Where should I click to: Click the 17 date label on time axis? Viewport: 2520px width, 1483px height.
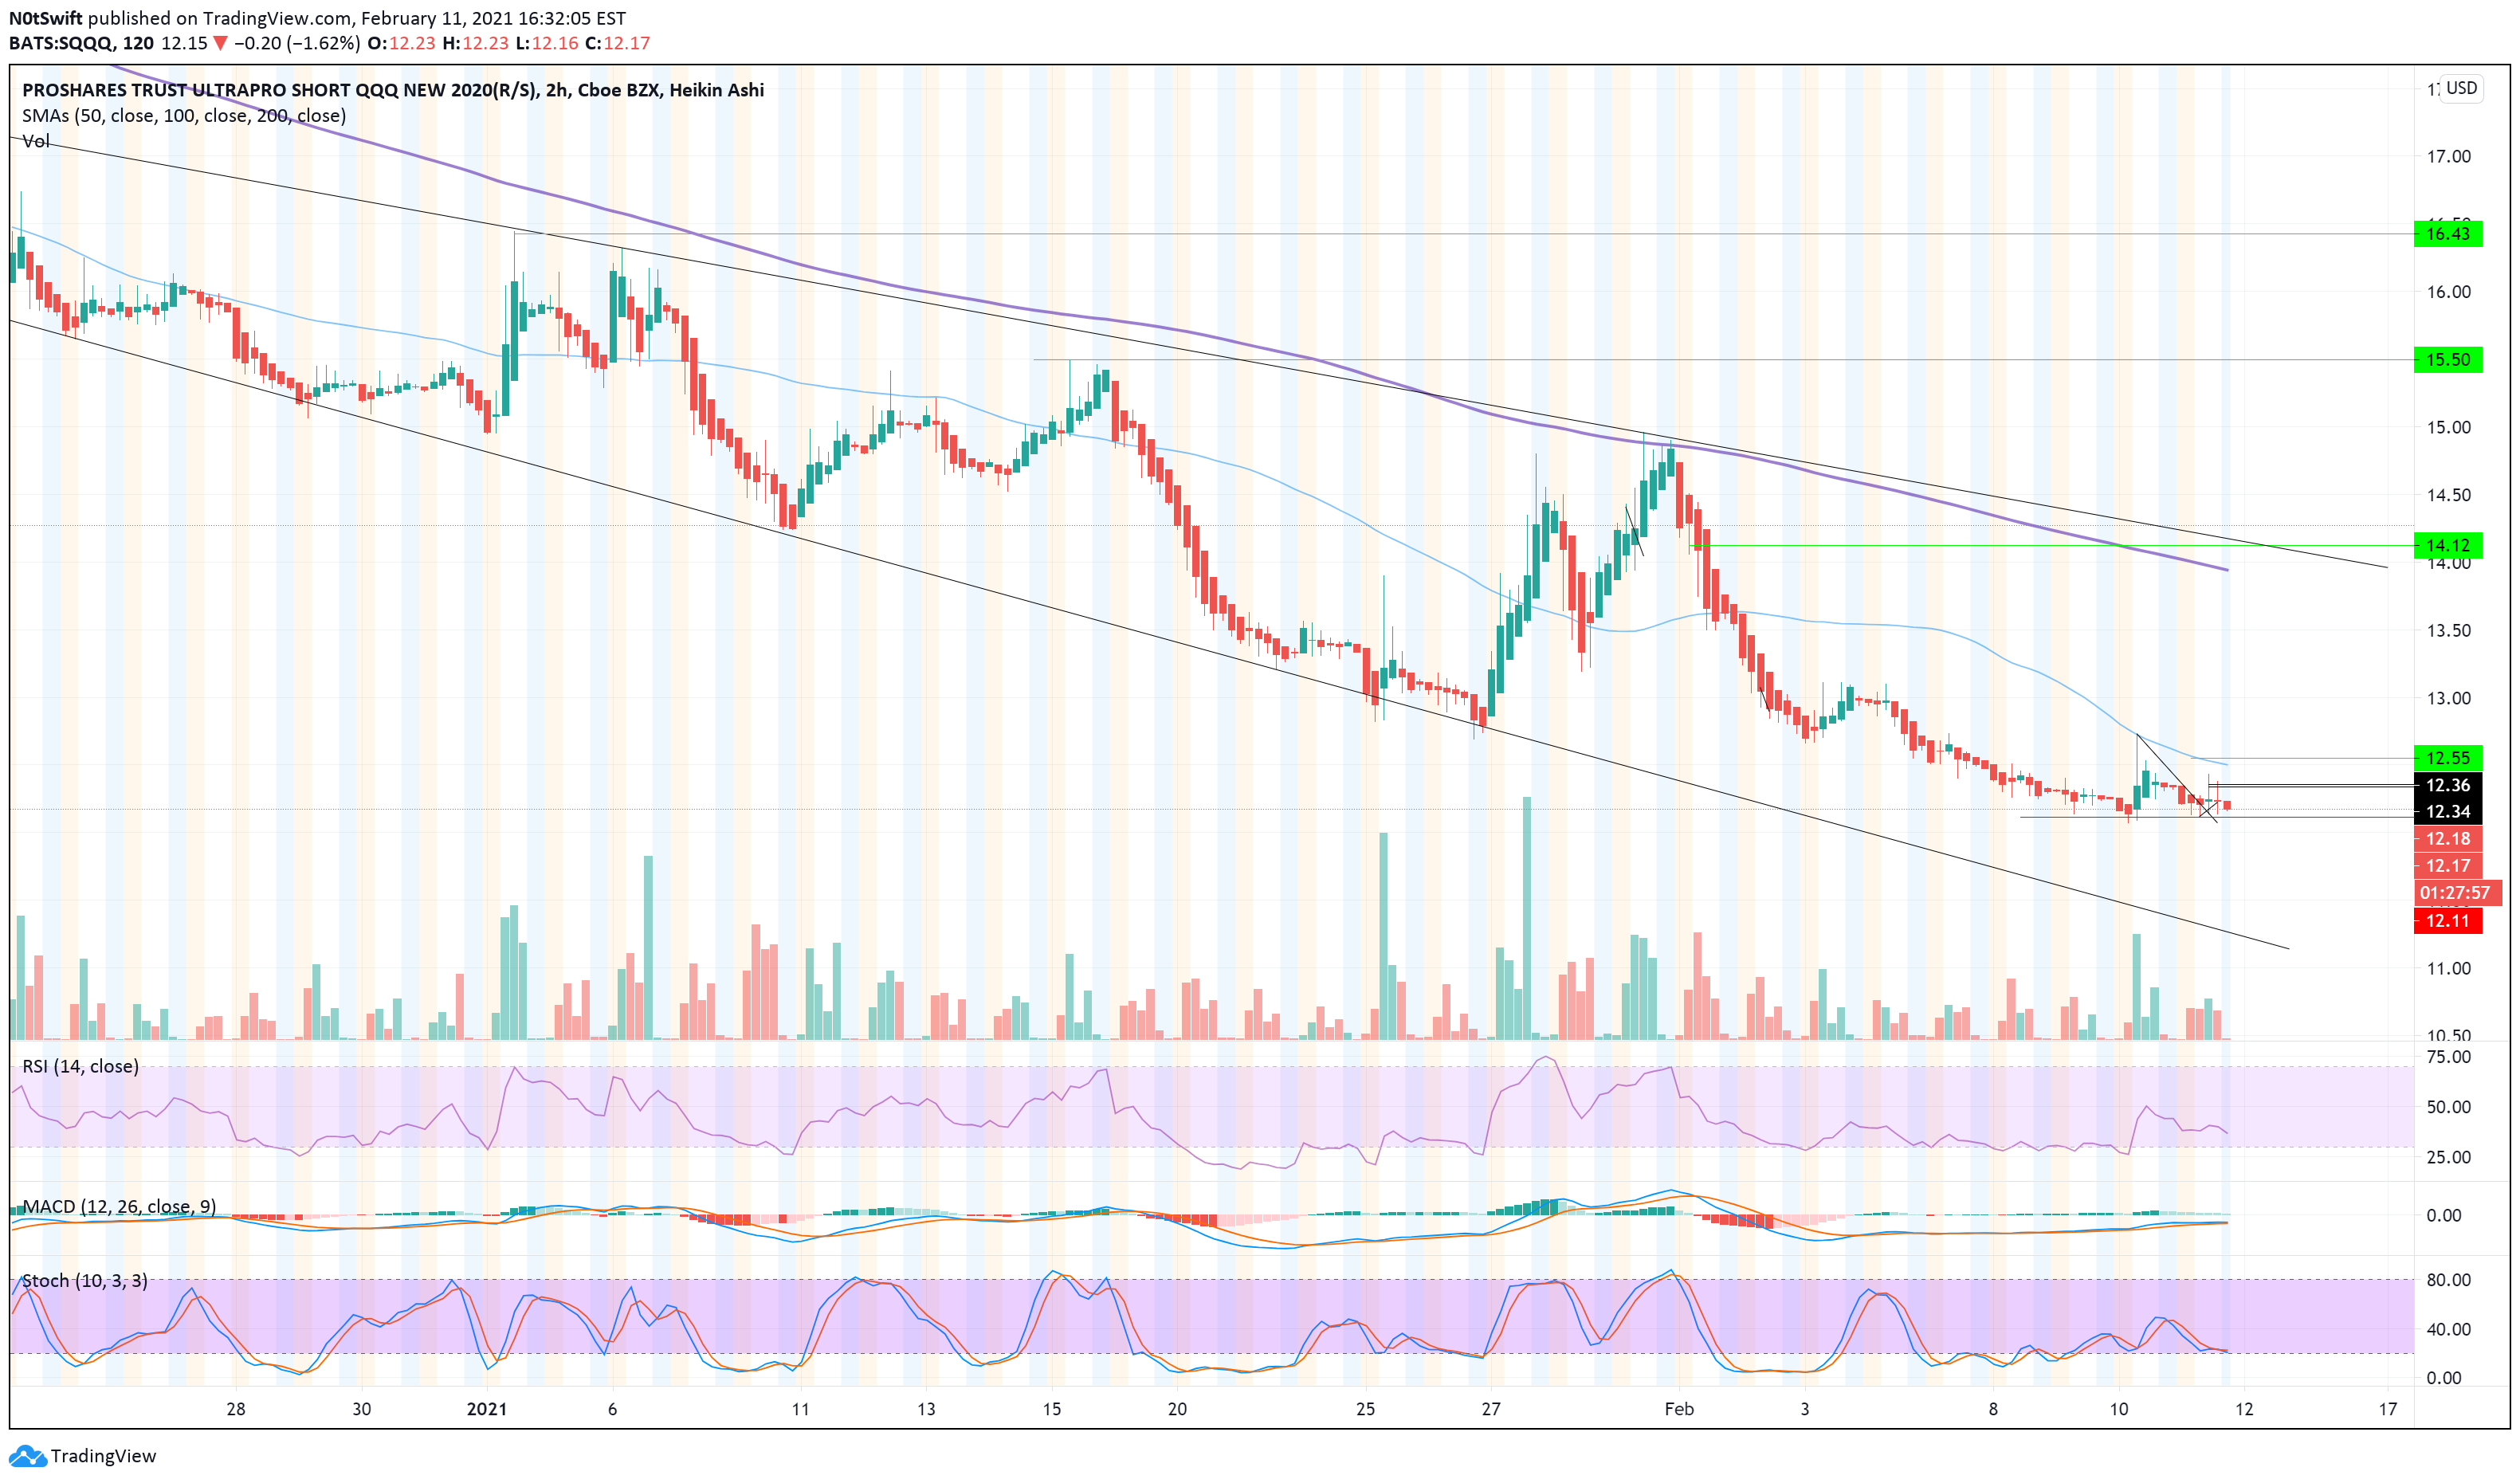2388,1409
